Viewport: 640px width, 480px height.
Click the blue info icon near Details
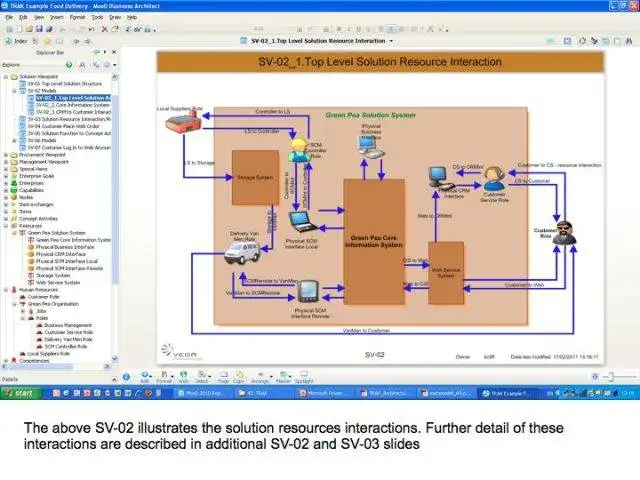click(127, 377)
